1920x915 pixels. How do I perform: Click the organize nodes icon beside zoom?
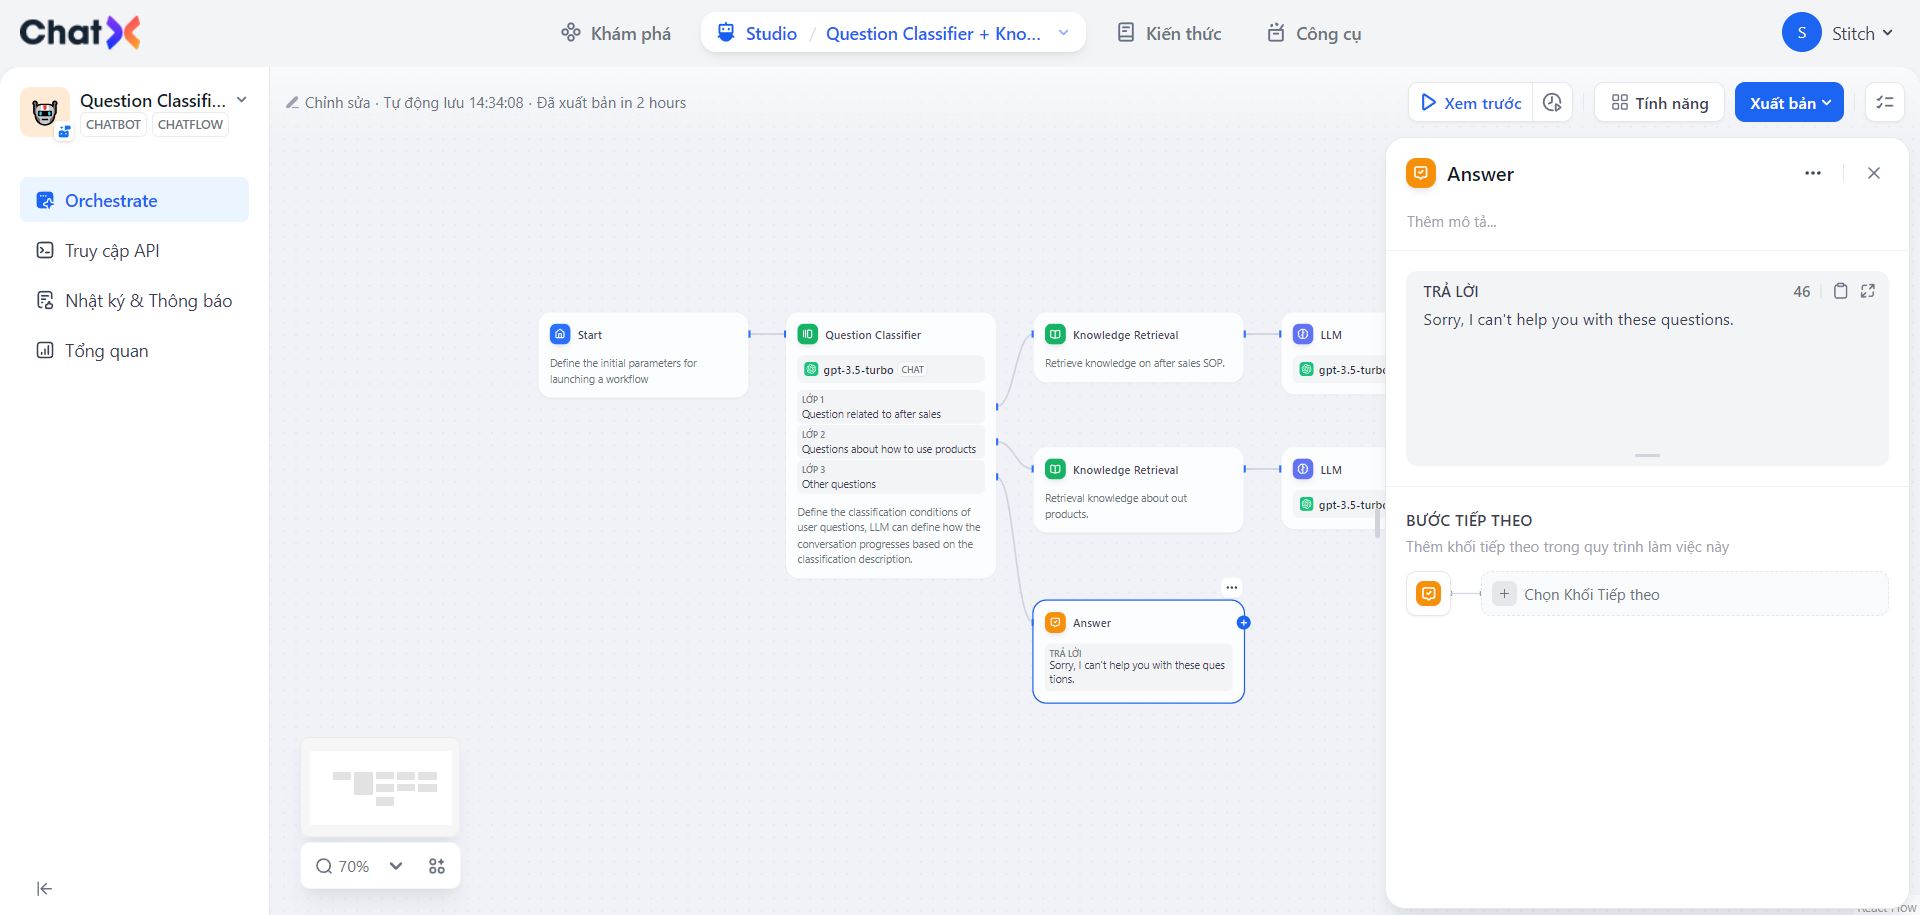[x=437, y=866]
